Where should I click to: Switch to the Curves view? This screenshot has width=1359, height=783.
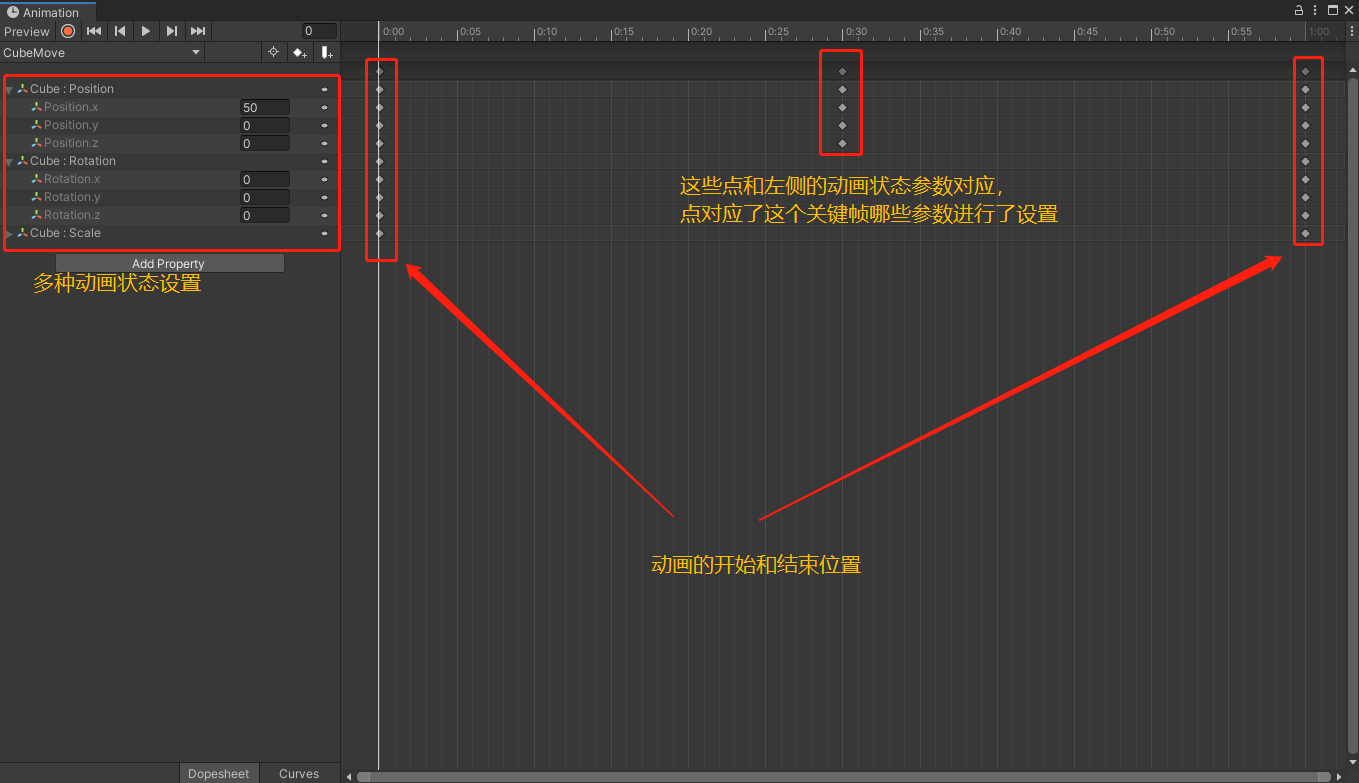(299, 773)
